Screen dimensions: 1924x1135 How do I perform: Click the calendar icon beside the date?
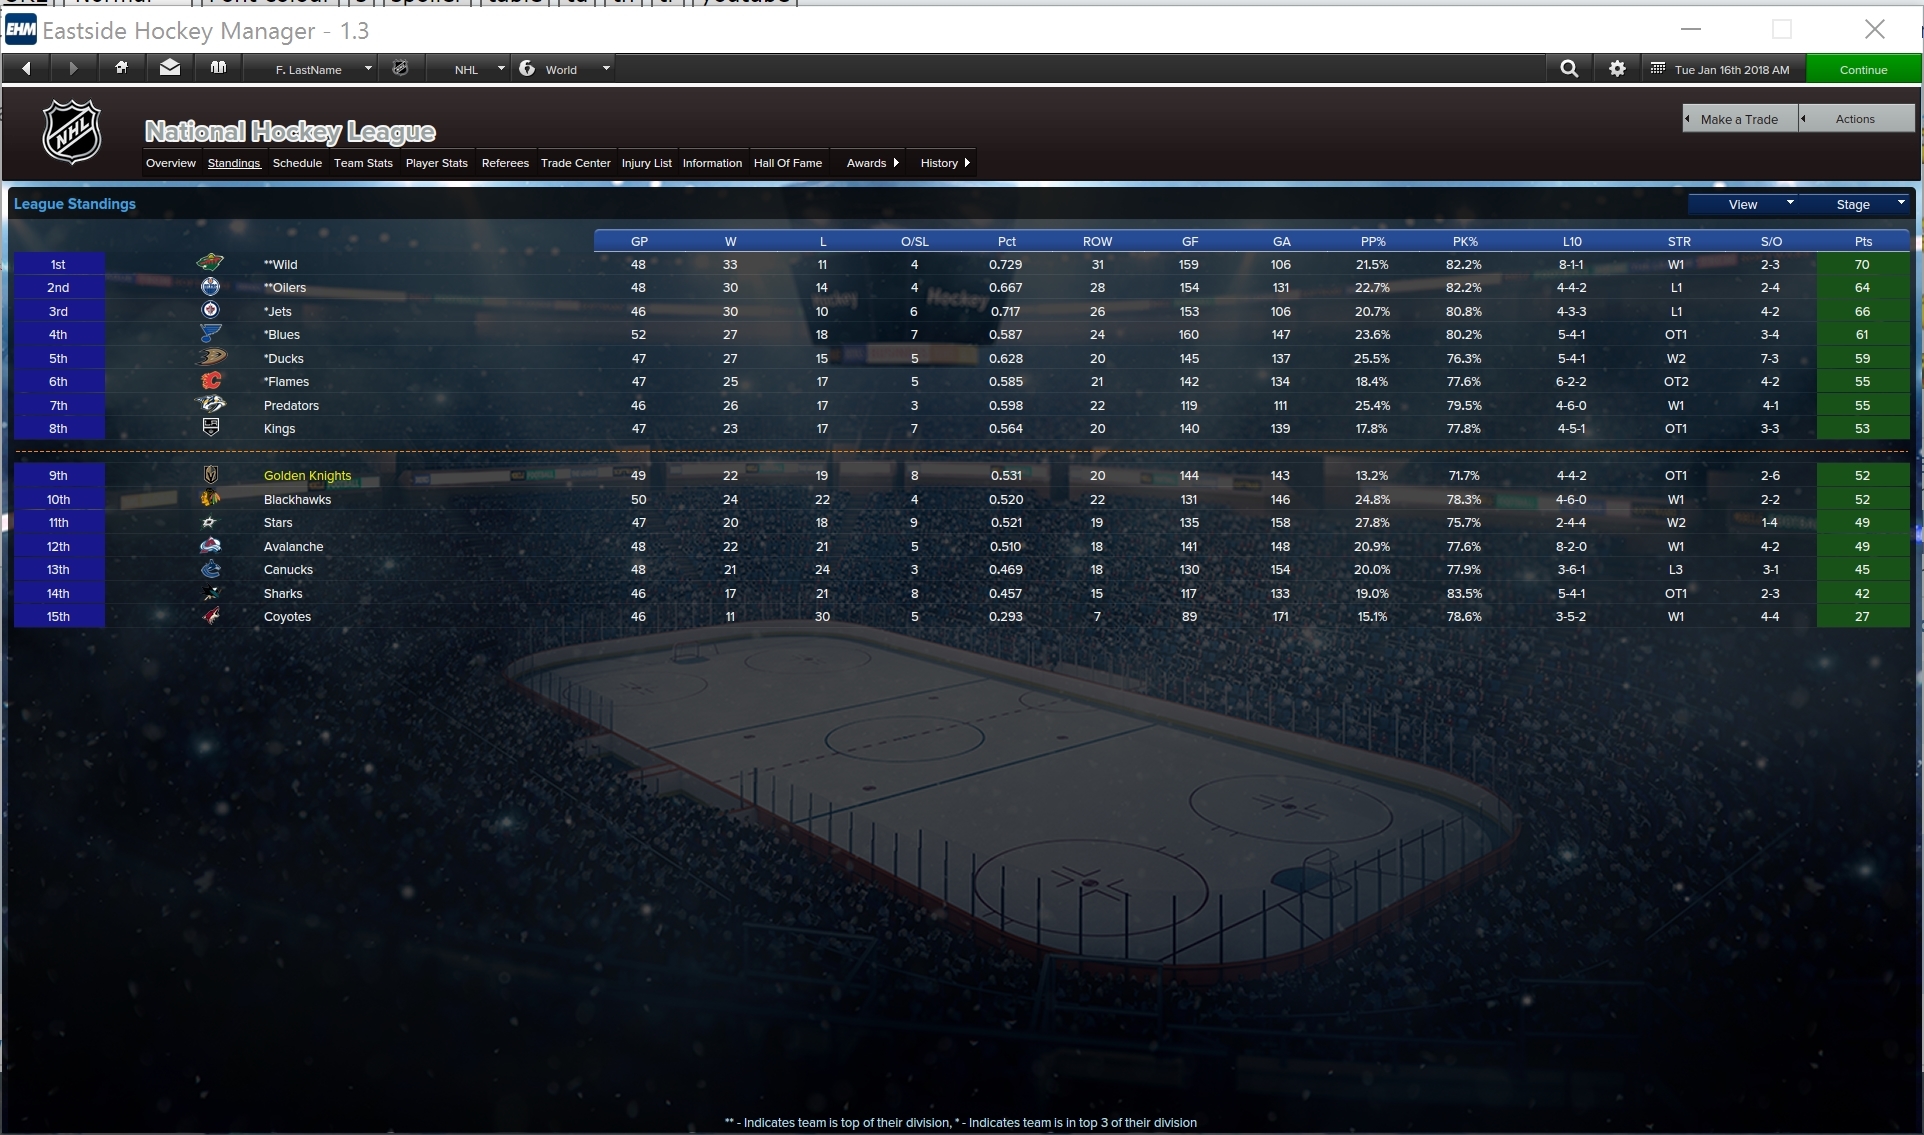[1657, 69]
